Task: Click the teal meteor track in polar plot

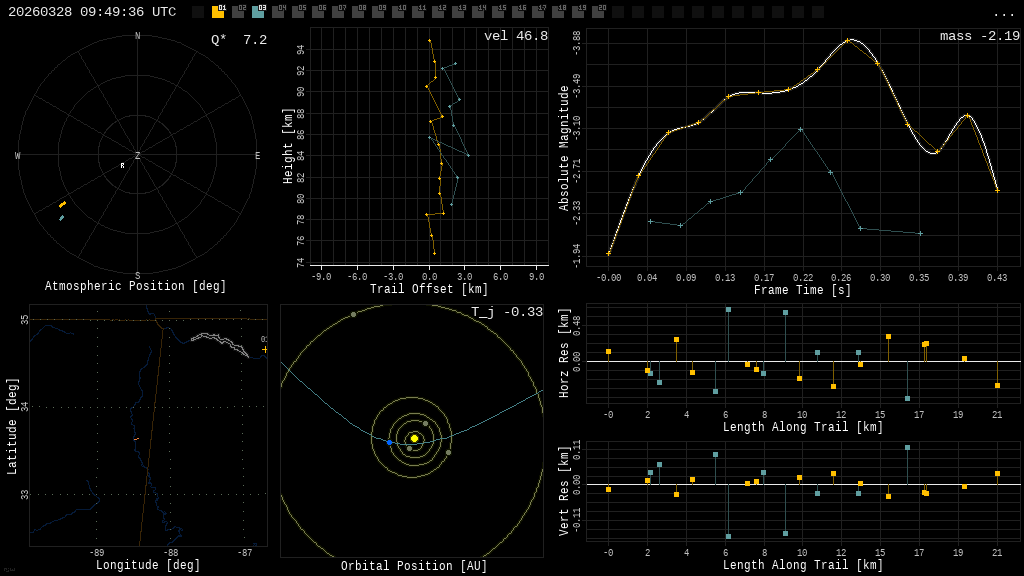Action: (61, 217)
